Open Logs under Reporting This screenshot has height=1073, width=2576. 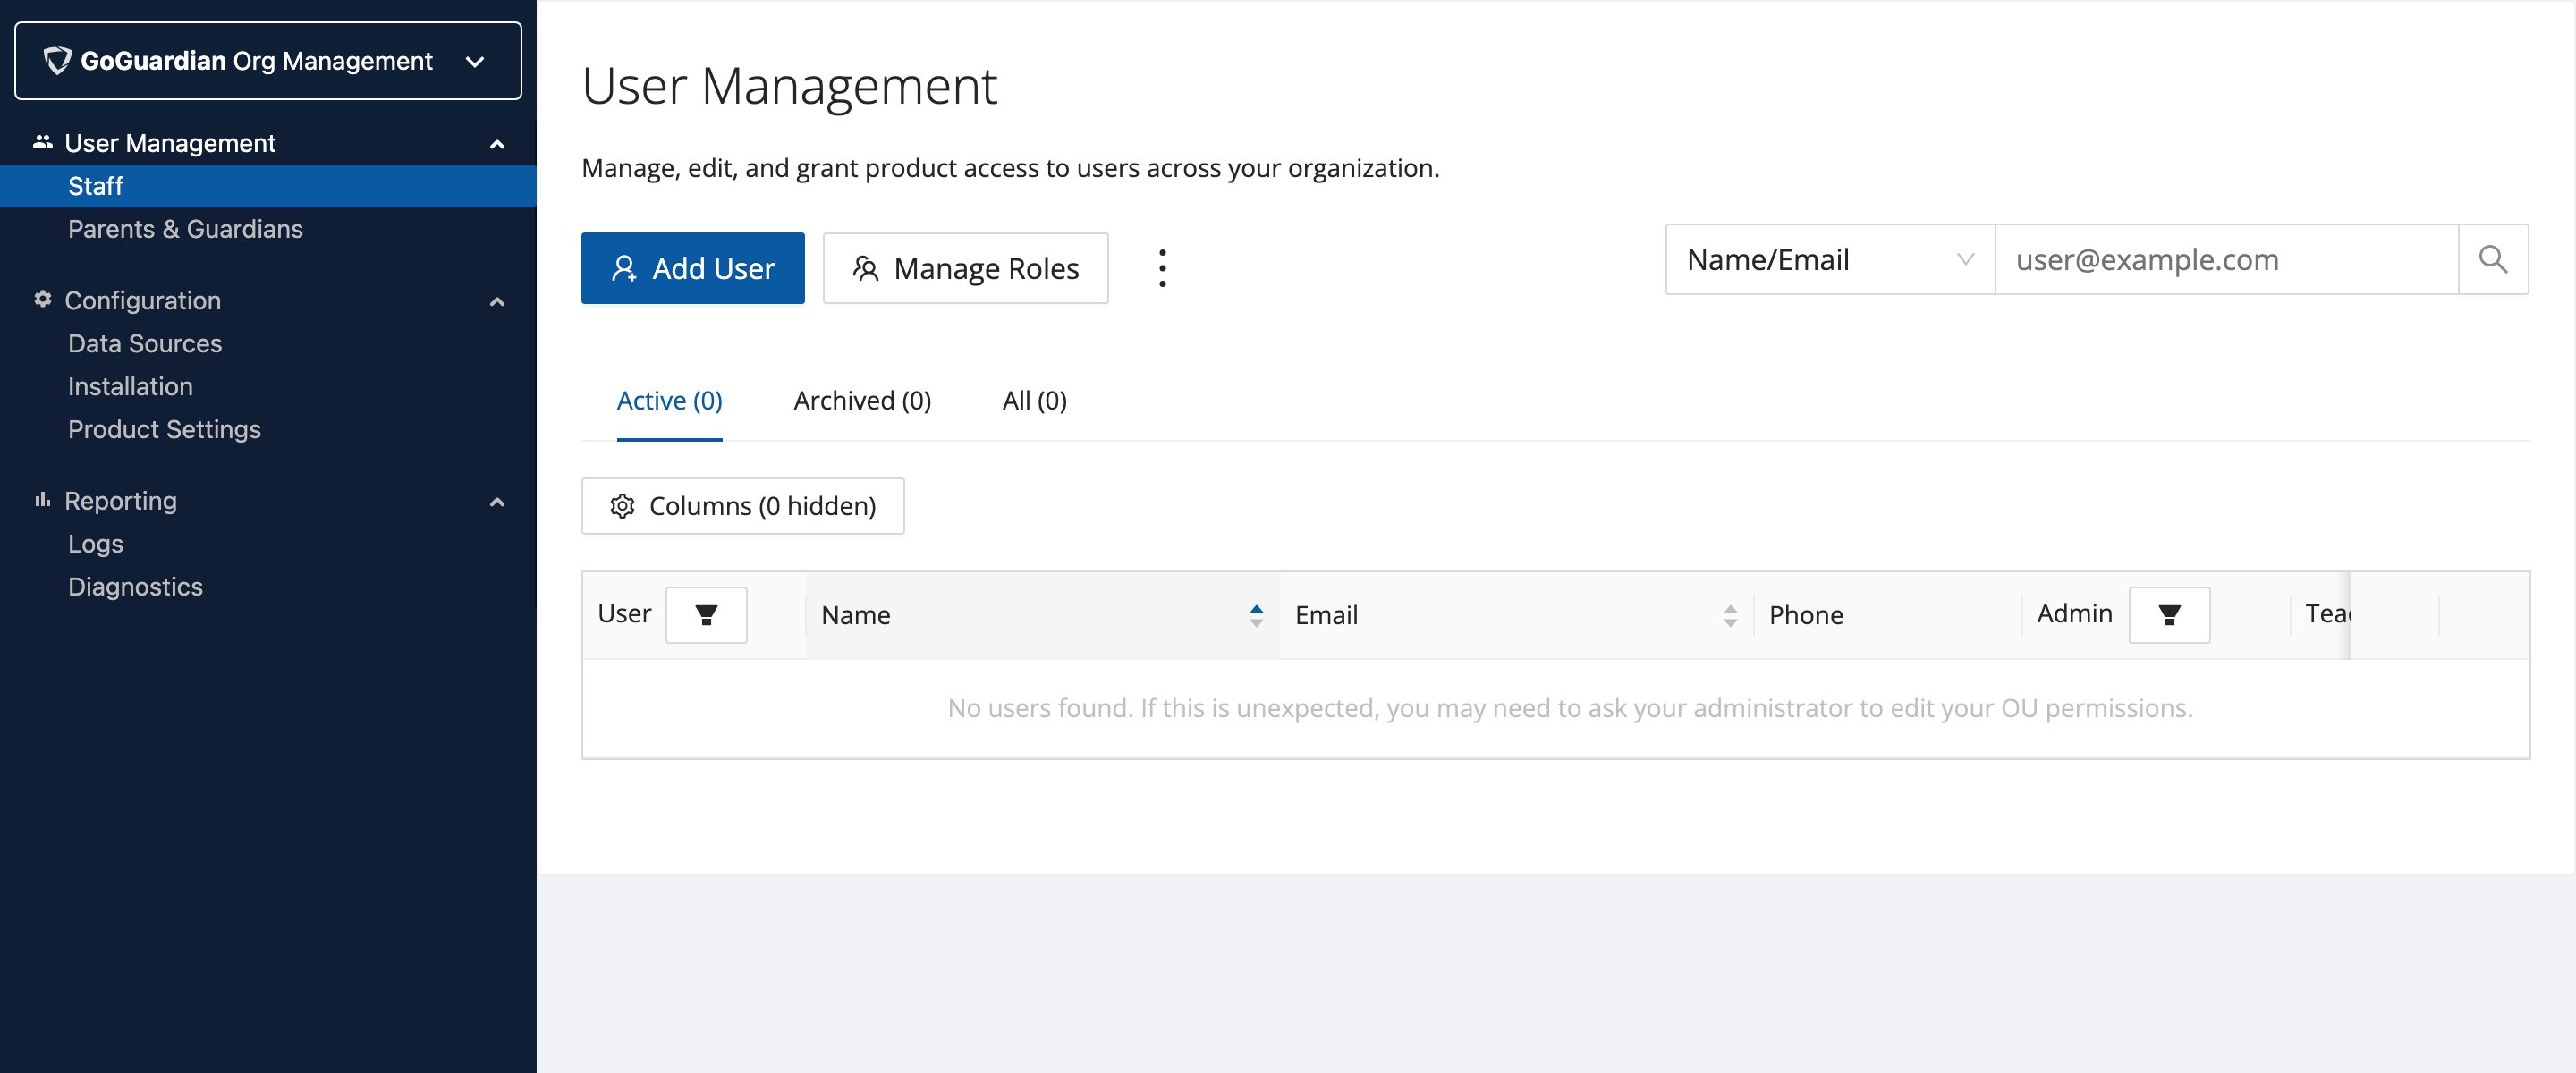tap(95, 544)
